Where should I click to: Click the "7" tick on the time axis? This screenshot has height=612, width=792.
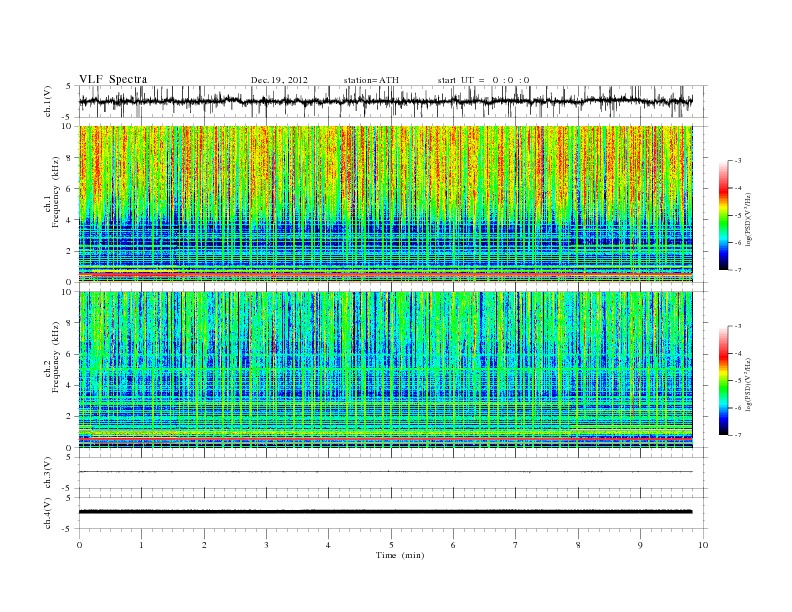[516, 545]
